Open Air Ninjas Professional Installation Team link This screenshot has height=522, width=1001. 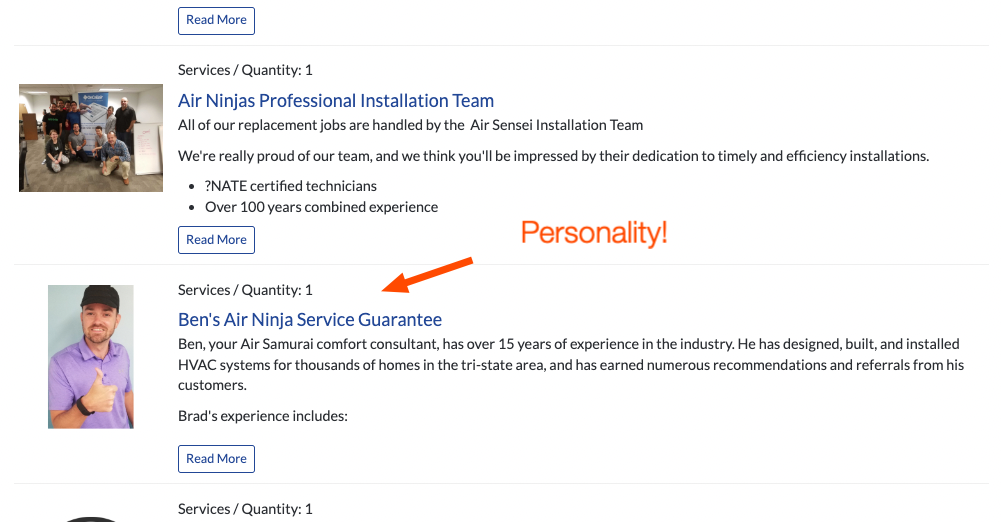336,101
